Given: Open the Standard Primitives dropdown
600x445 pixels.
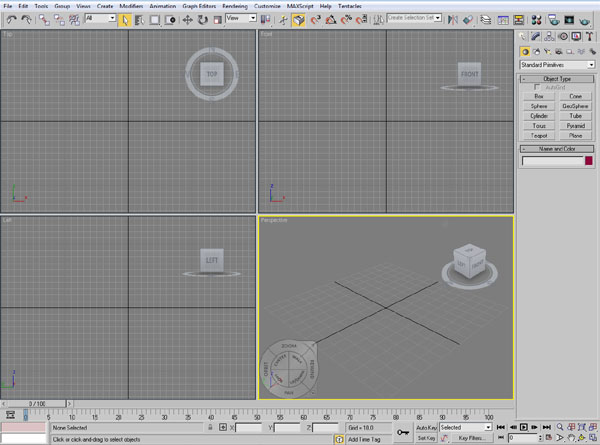Looking at the screenshot, I should tap(557, 65).
